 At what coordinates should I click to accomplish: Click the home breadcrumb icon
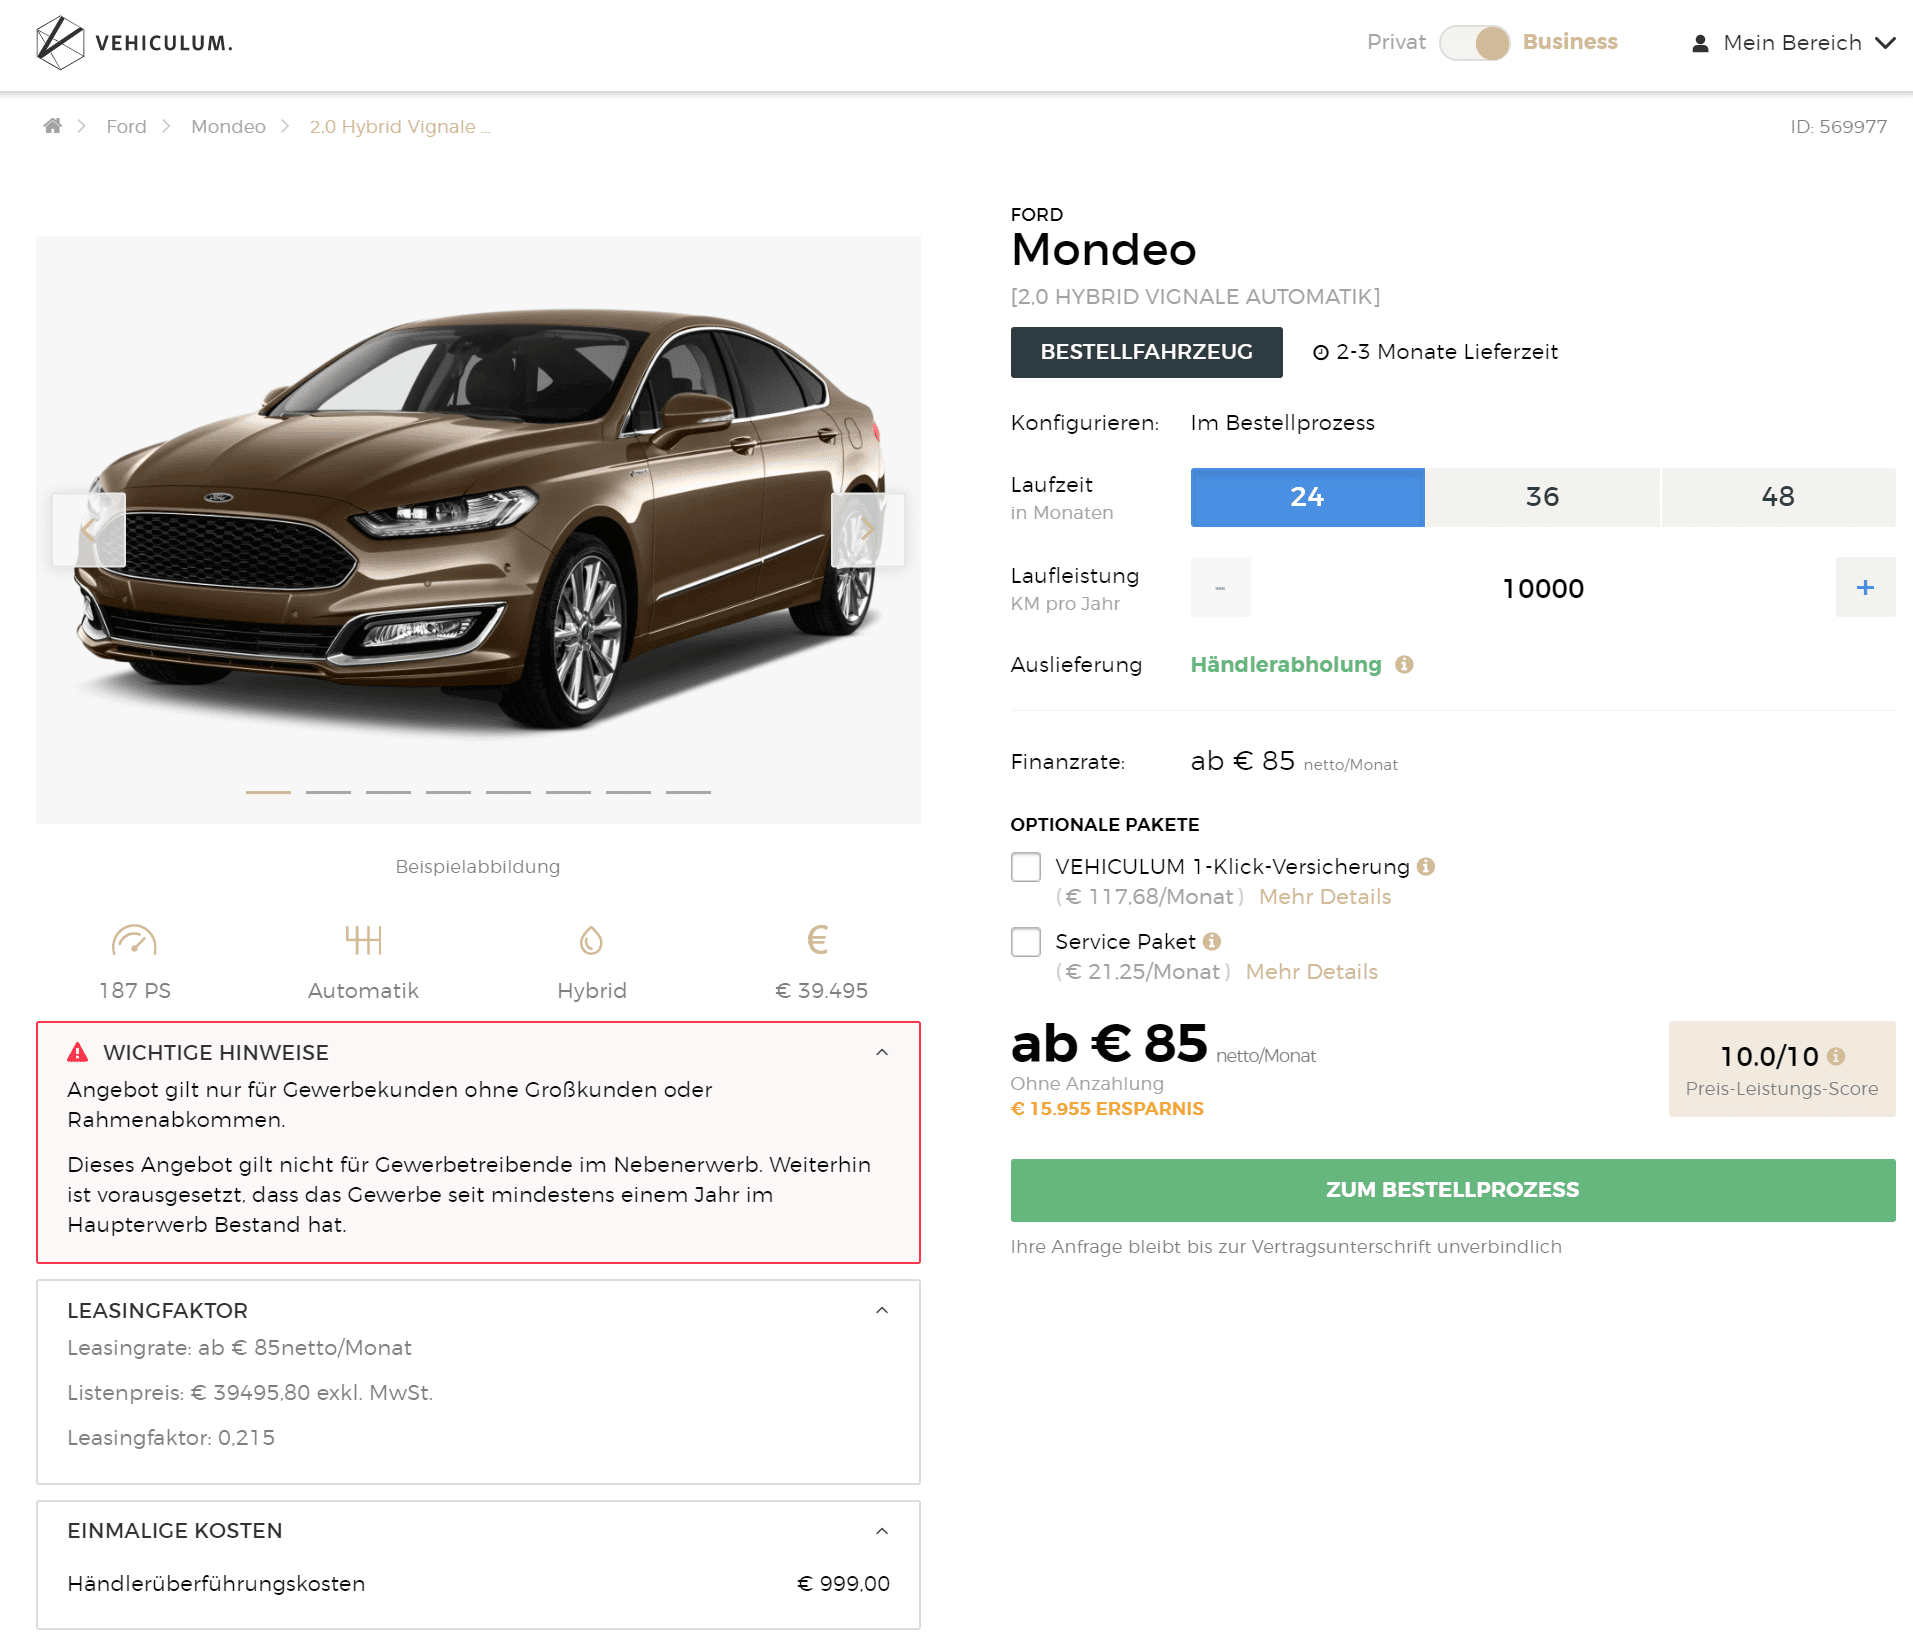click(53, 126)
